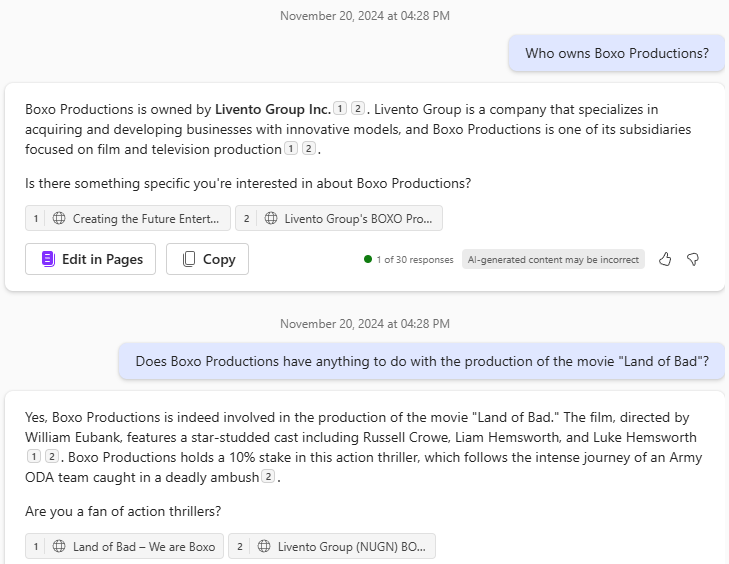This screenshot has height=564, width=729.
Task: Click the first November 20, 2024 timestamp
Action: pyautogui.click(x=365, y=16)
